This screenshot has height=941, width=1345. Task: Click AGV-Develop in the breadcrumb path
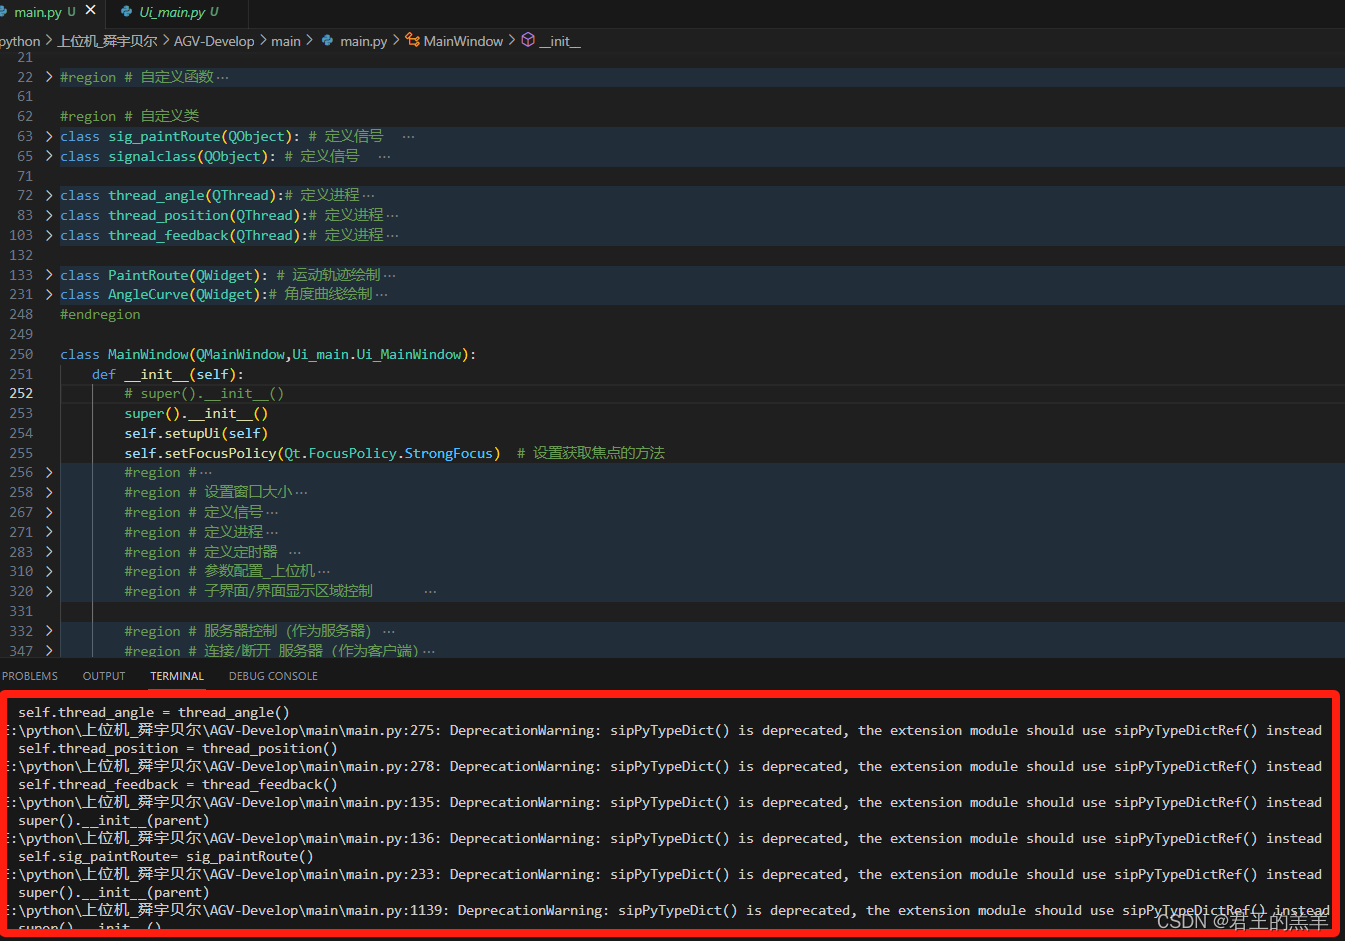213,41
